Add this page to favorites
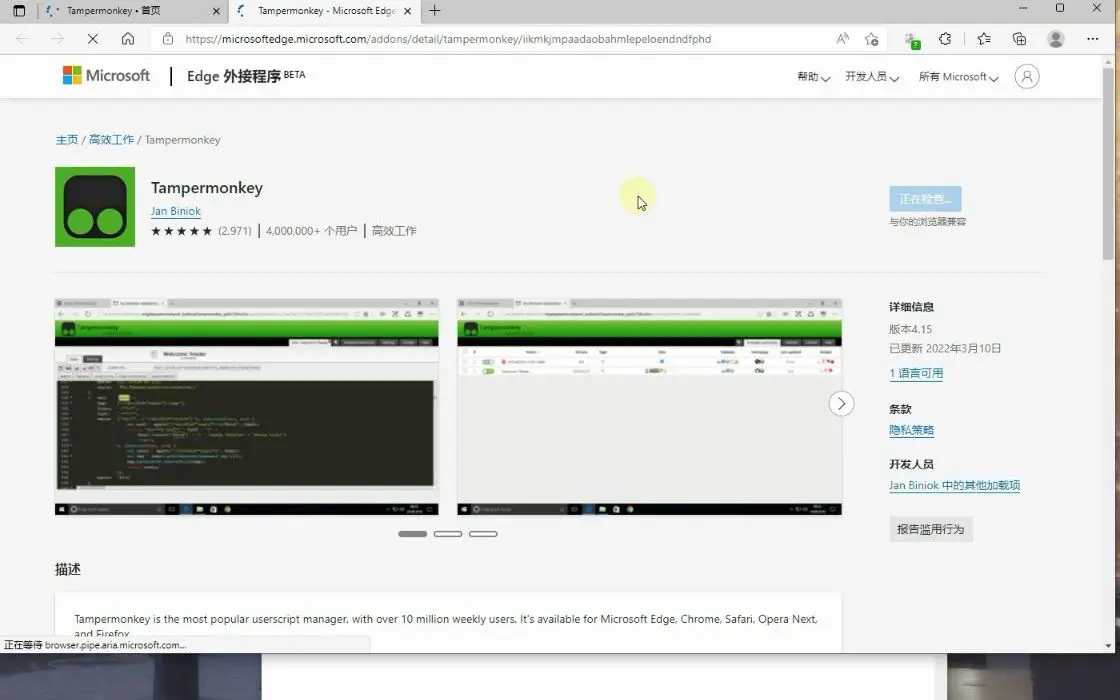 871,39
